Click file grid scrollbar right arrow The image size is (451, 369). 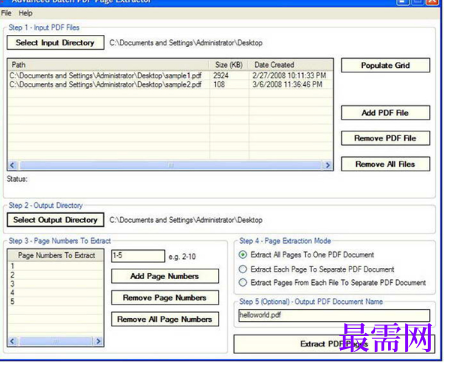tap(328, 165)
